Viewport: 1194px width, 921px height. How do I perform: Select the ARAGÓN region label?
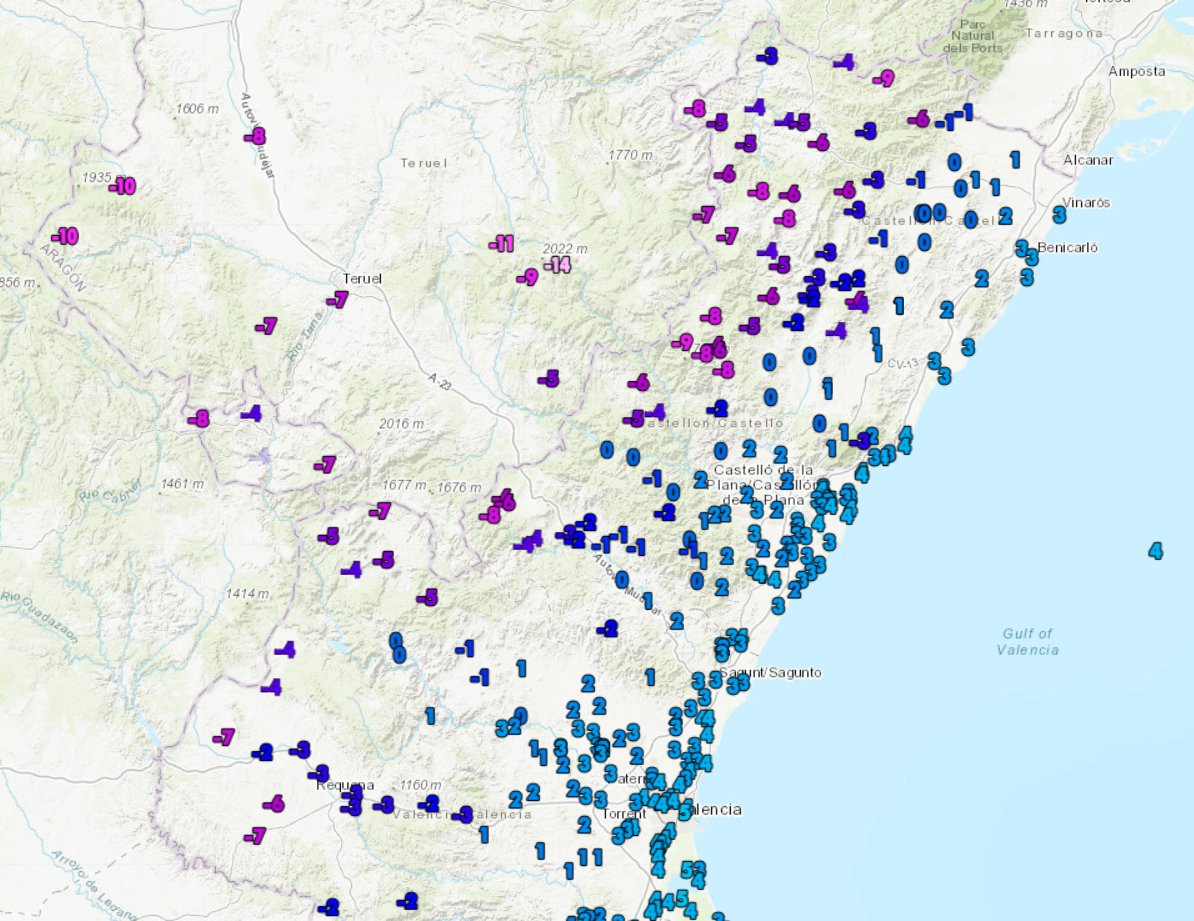63,268
